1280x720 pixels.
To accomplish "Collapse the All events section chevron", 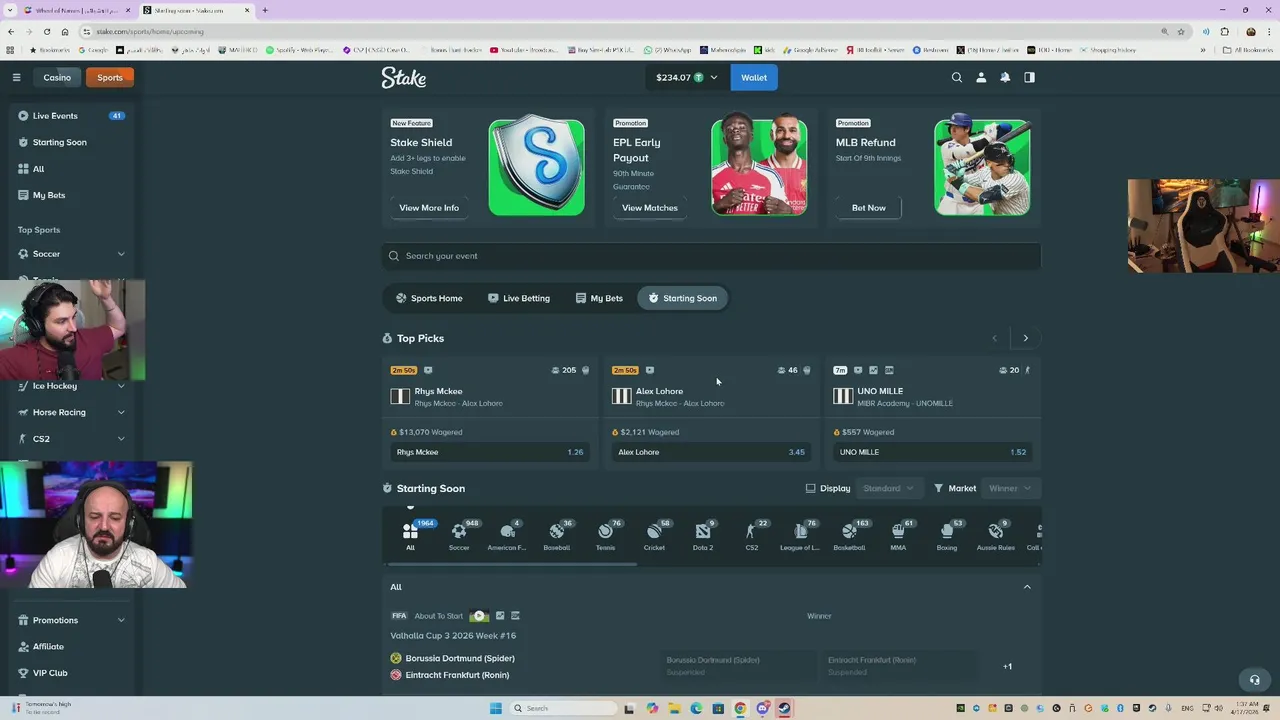I will tap(1027, 587).
